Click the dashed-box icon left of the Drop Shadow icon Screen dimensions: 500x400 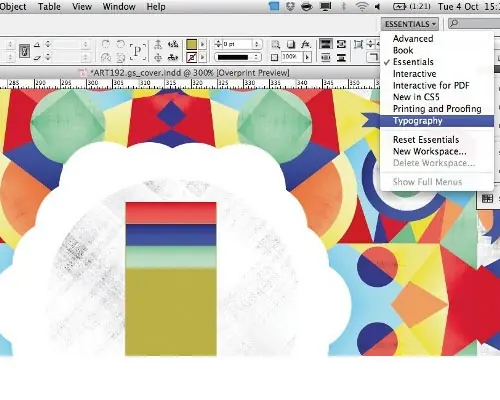275,44
